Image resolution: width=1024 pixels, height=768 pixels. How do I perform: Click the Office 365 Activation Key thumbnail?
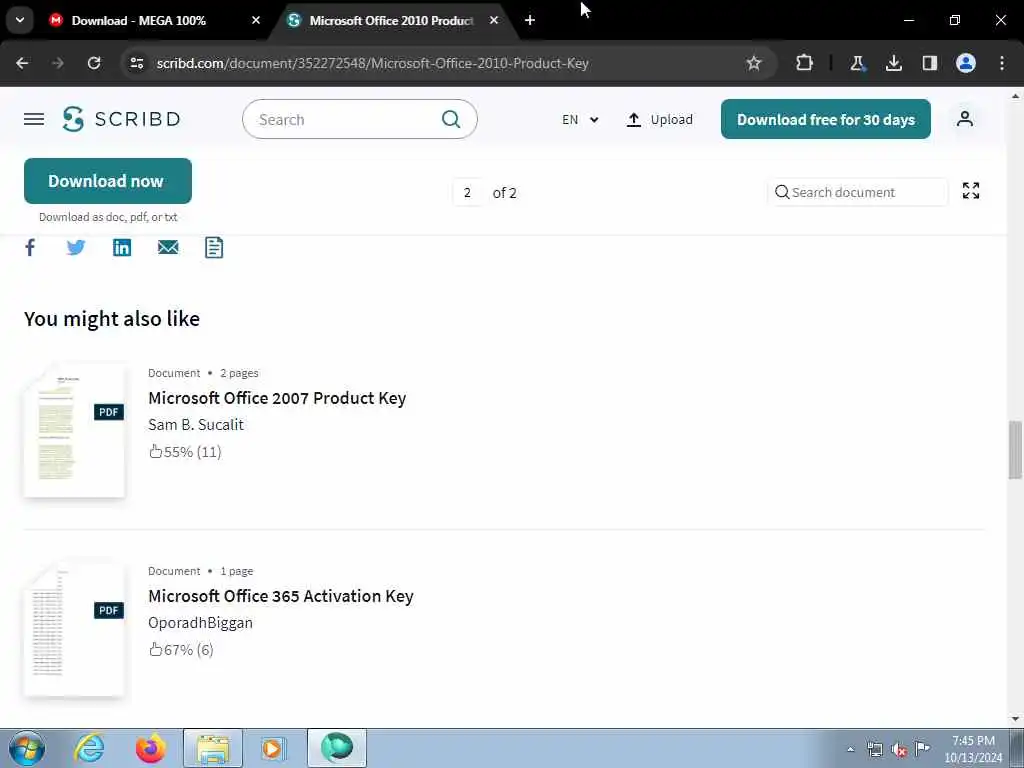74,630
